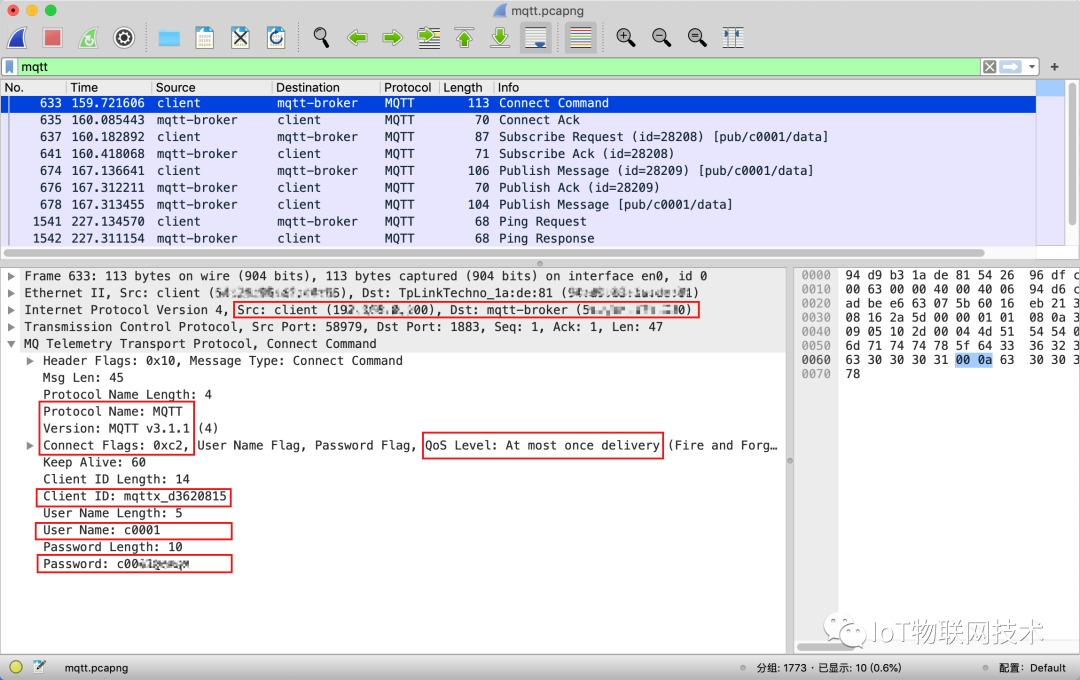Image resolution: width=1080 pixels, height=680 pixels.
Task: Click the Time column header
Action: point(85,87)
